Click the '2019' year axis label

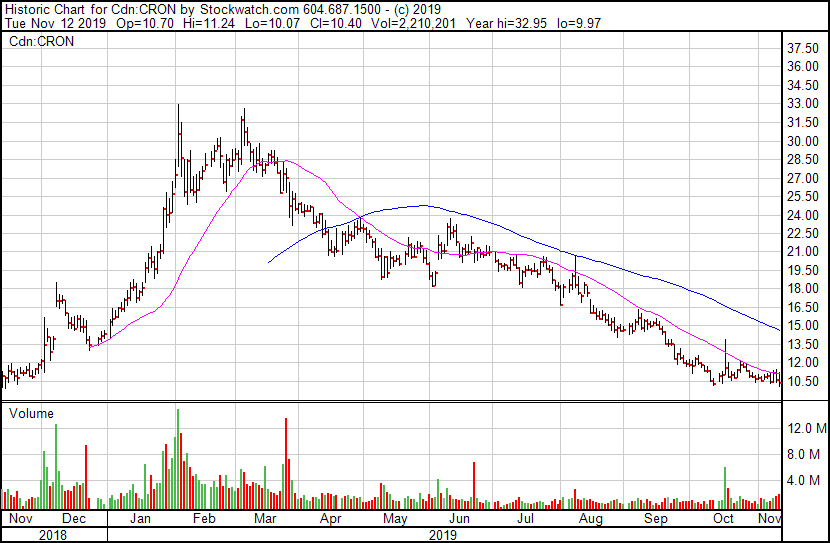click(443, 535)
